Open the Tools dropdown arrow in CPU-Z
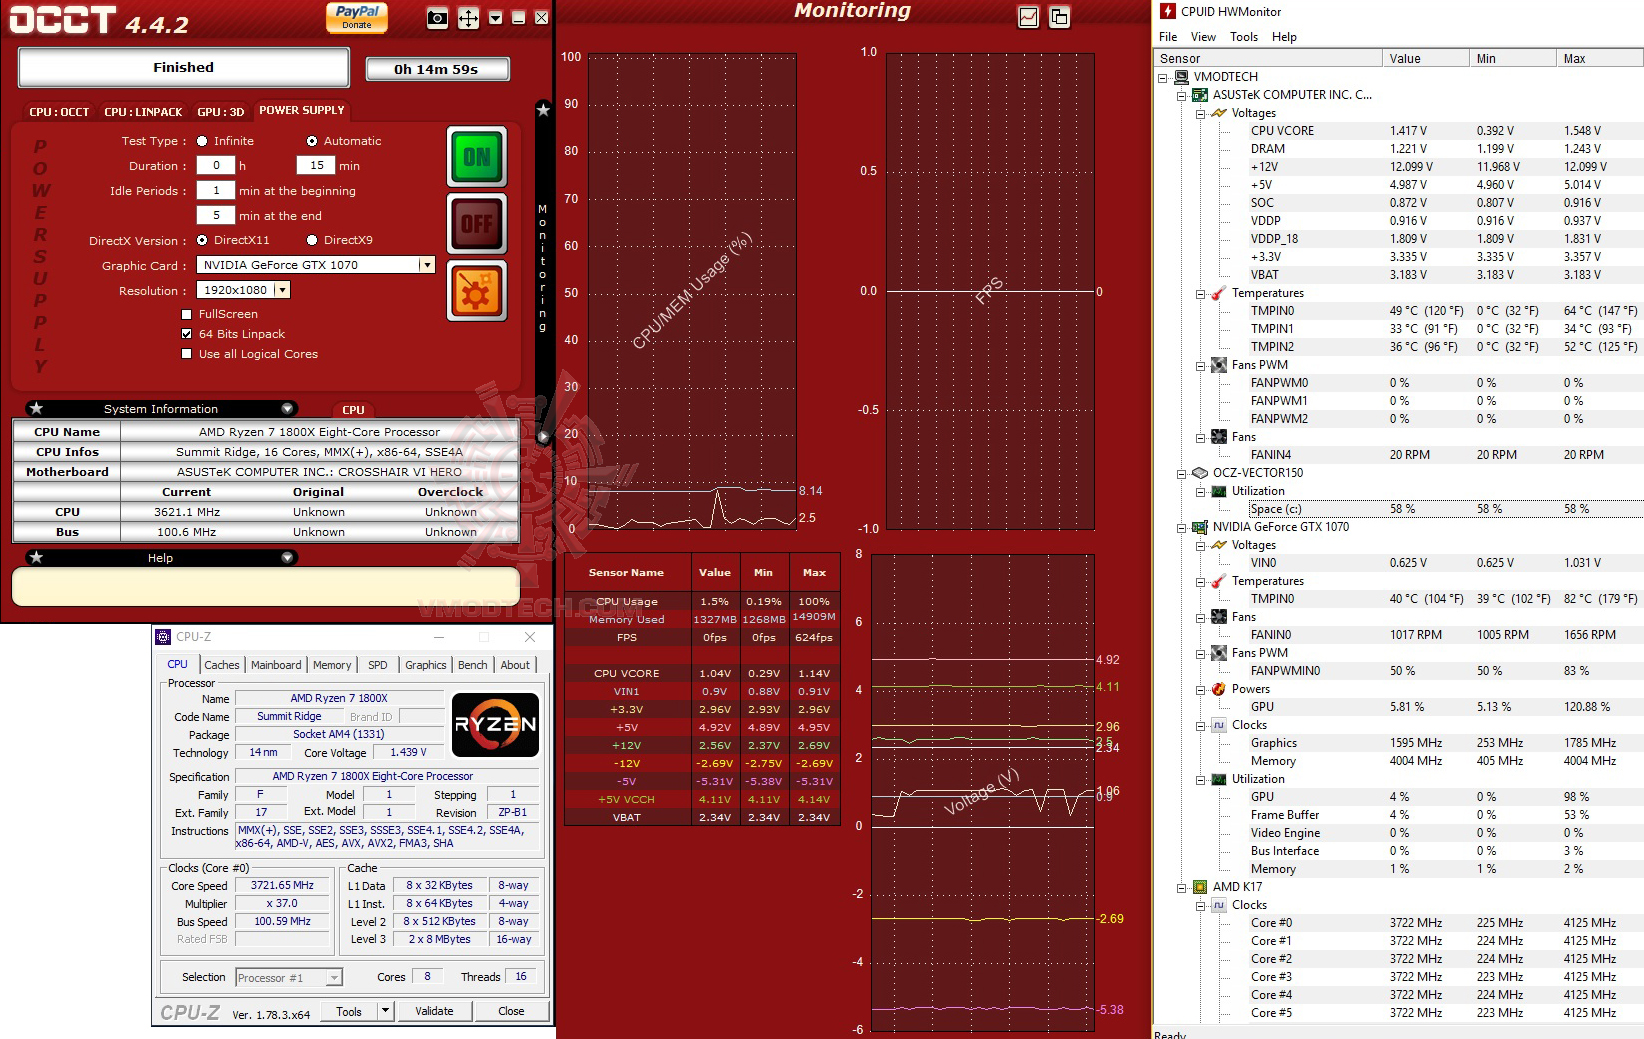Viewport: 1644px width, 1039px height. click(385, 1011)
